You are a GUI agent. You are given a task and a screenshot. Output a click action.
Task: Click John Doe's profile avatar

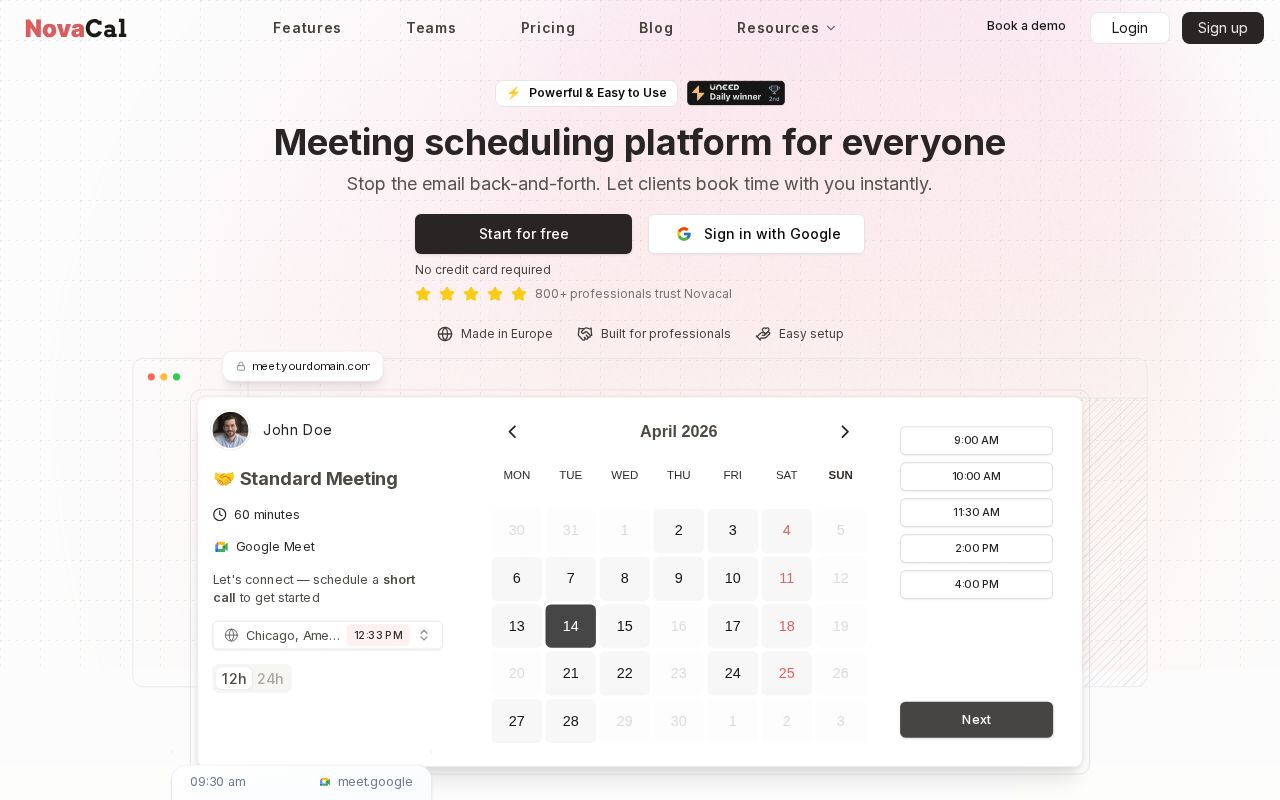[x=230, y=430]
